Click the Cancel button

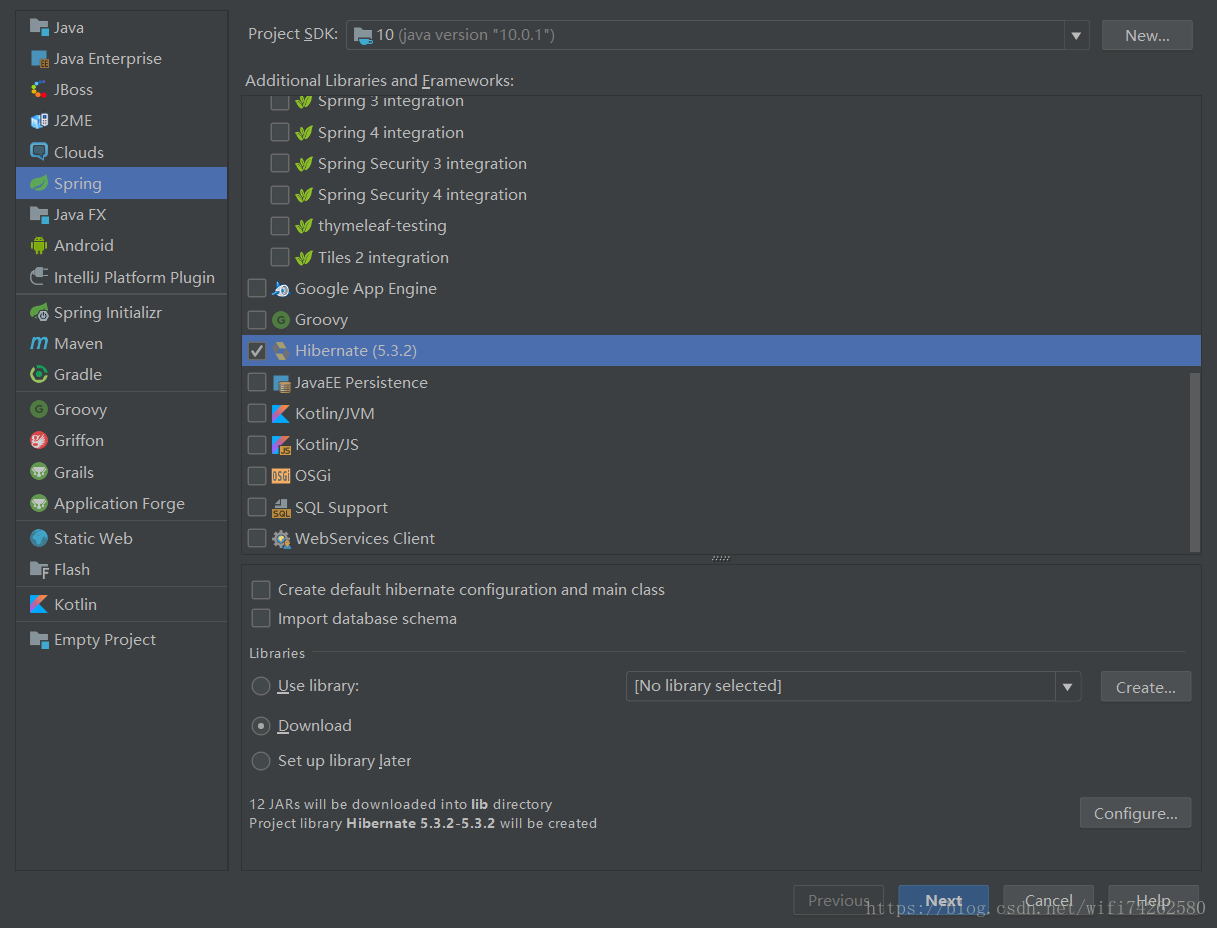tap(1048, 900)
